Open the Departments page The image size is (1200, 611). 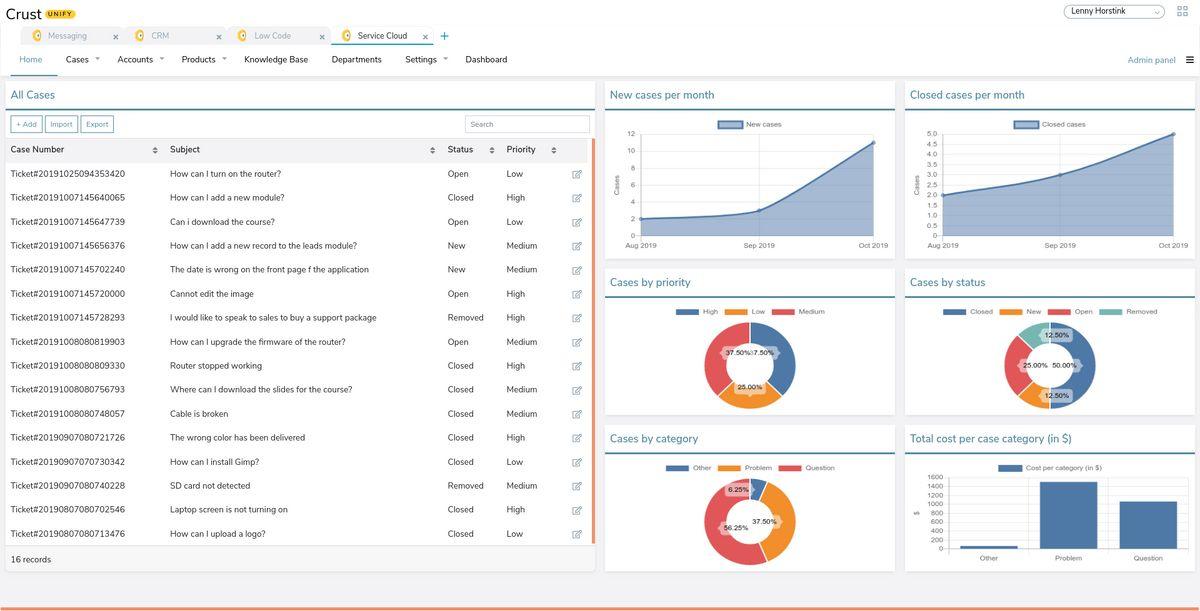pos(357,60)
